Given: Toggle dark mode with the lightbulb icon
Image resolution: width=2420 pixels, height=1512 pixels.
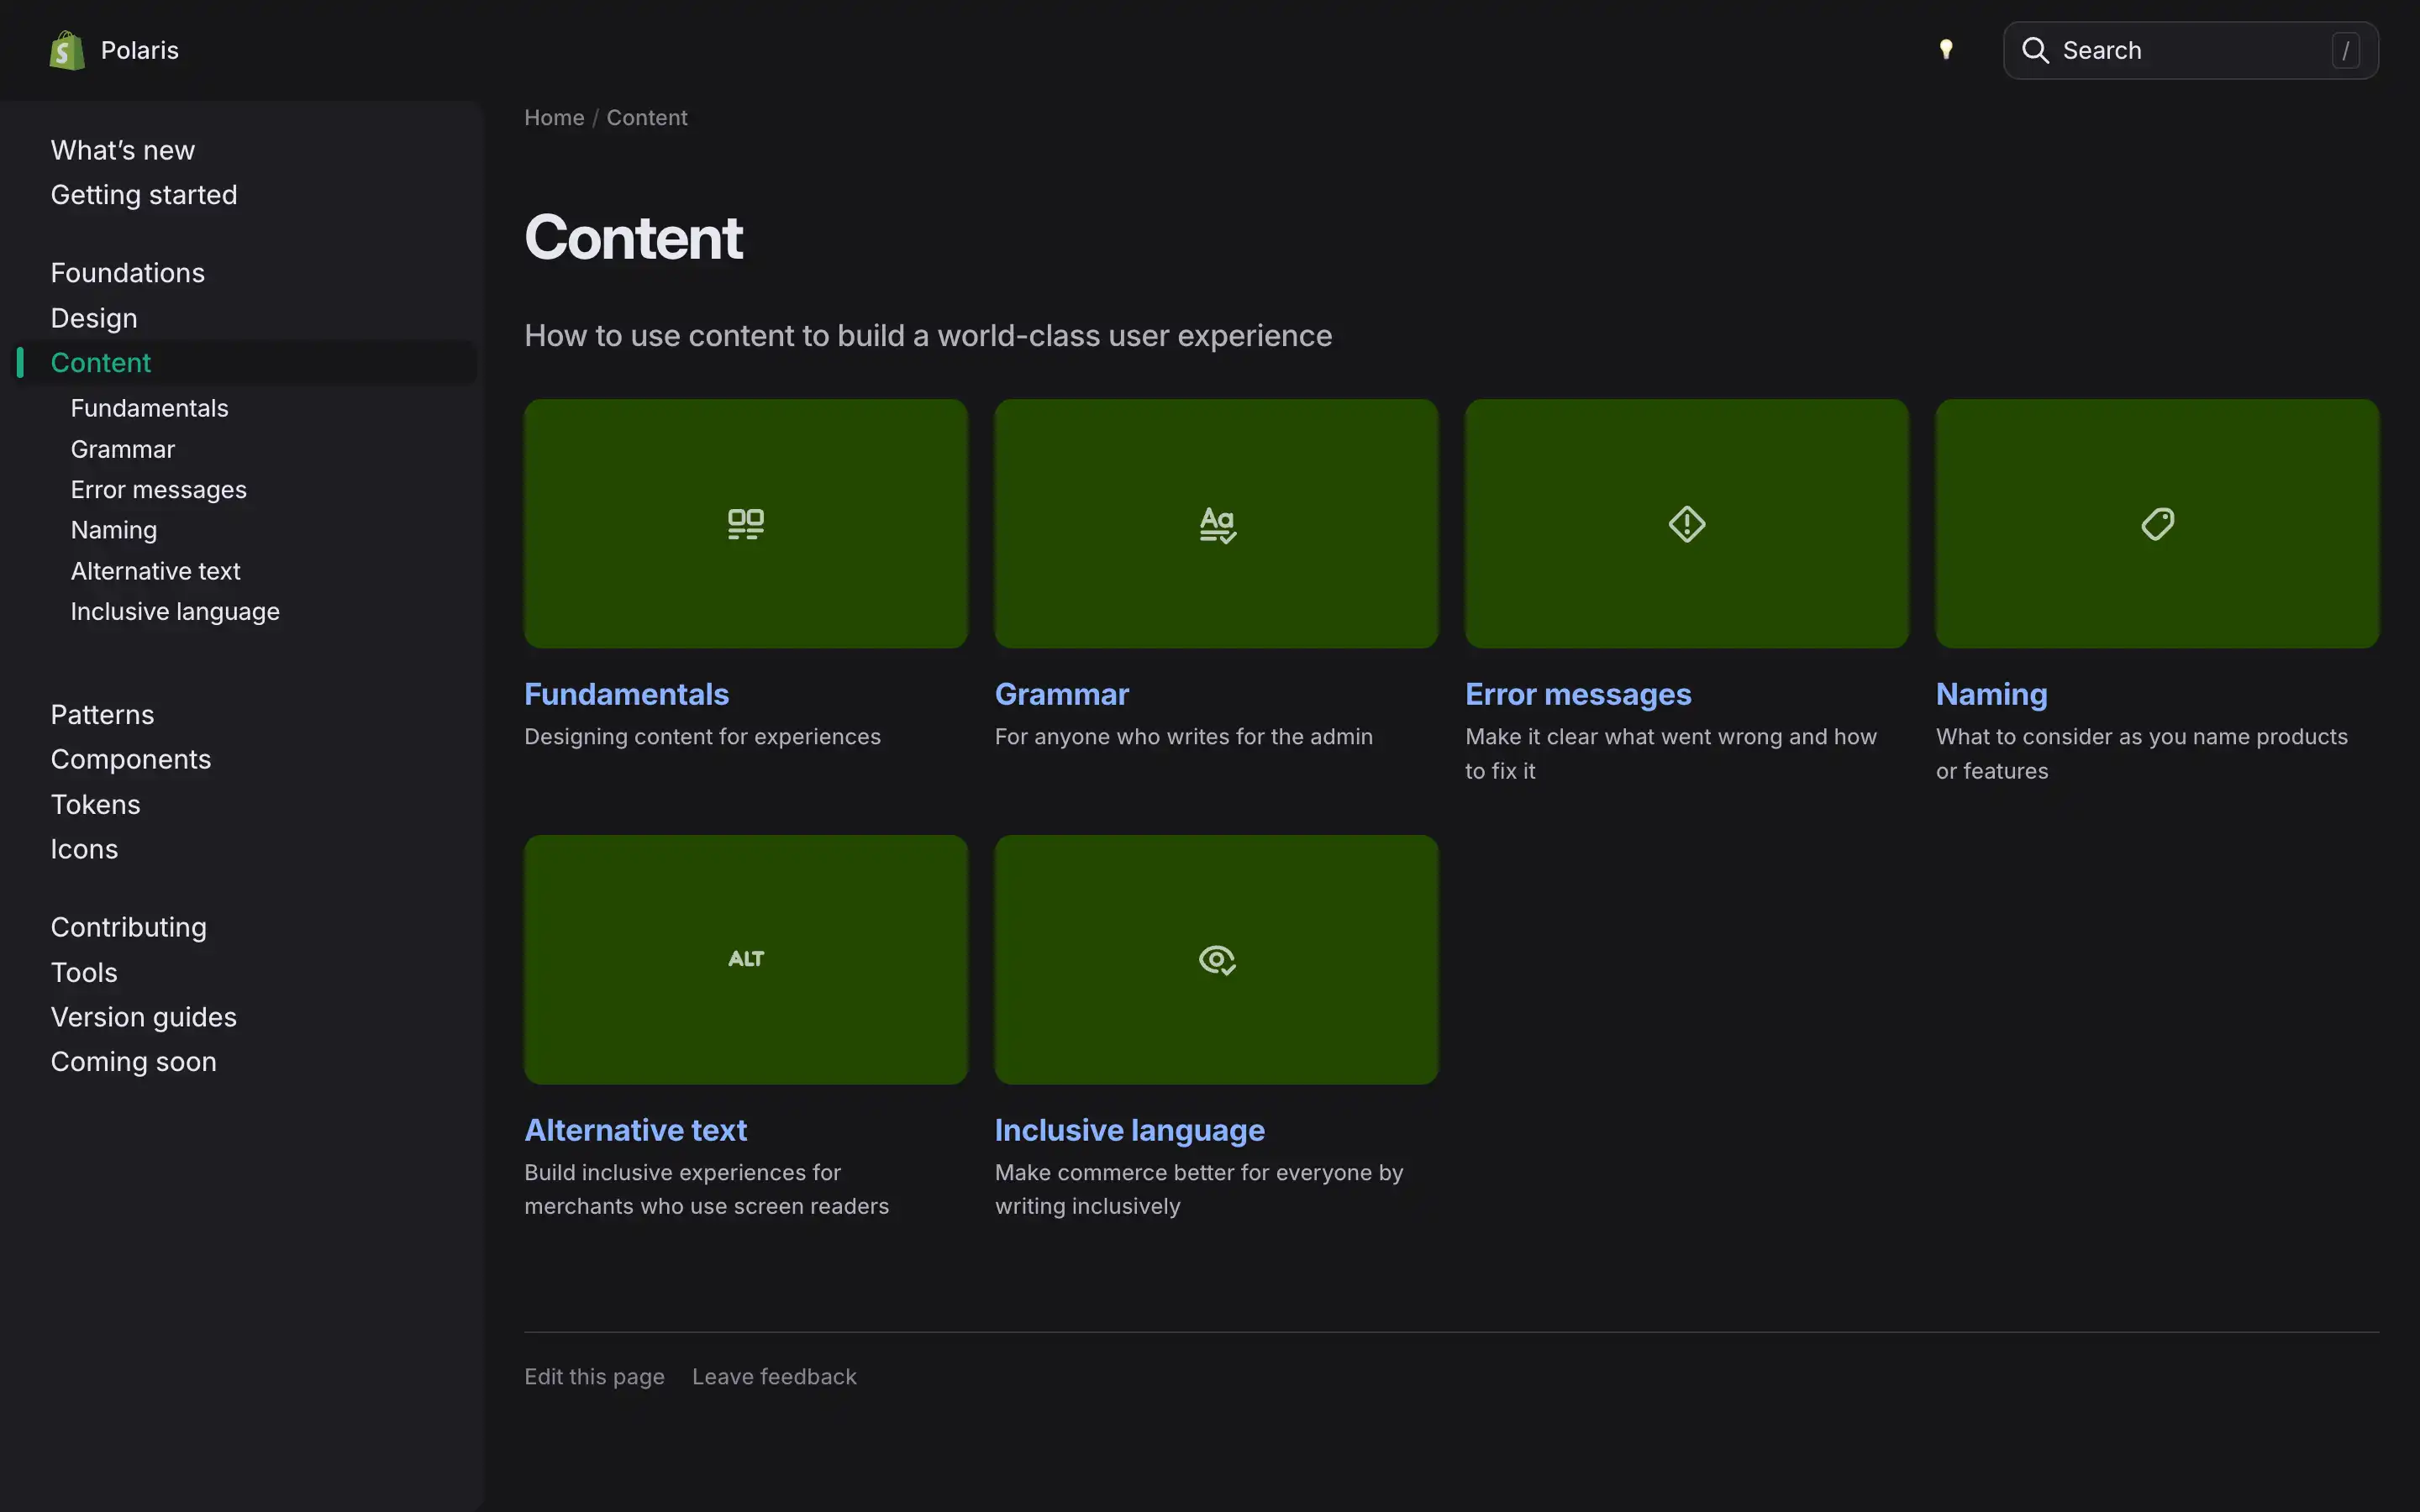Looking at the screenshot, I should pos(1948,49).
